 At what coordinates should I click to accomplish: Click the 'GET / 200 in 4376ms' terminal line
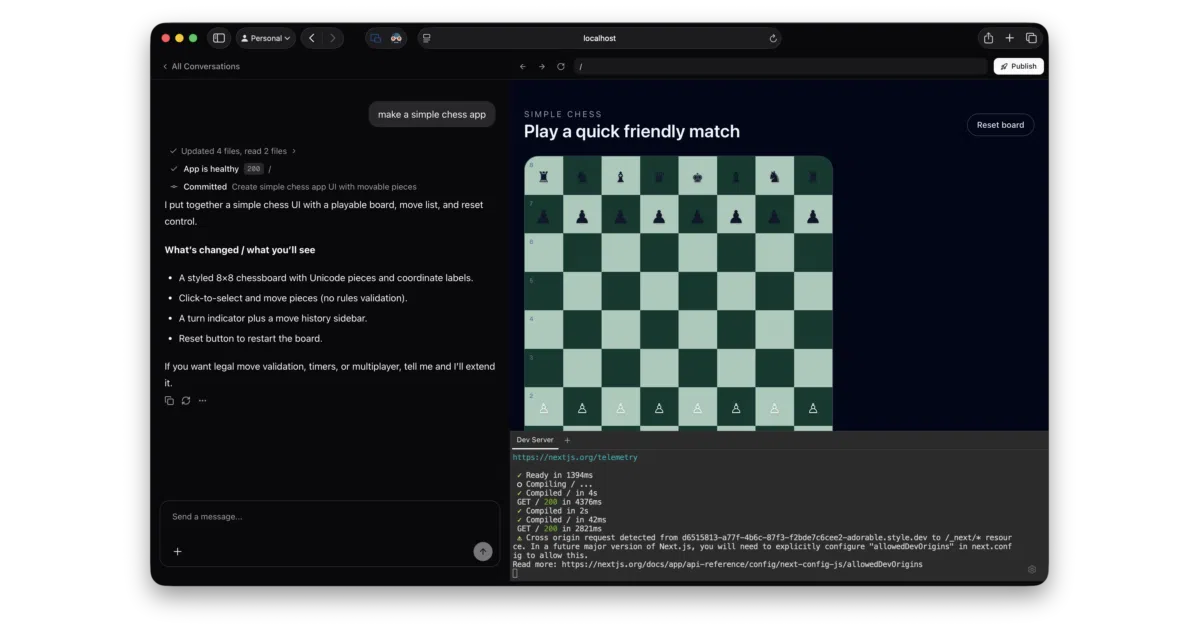tap(559, 502)
